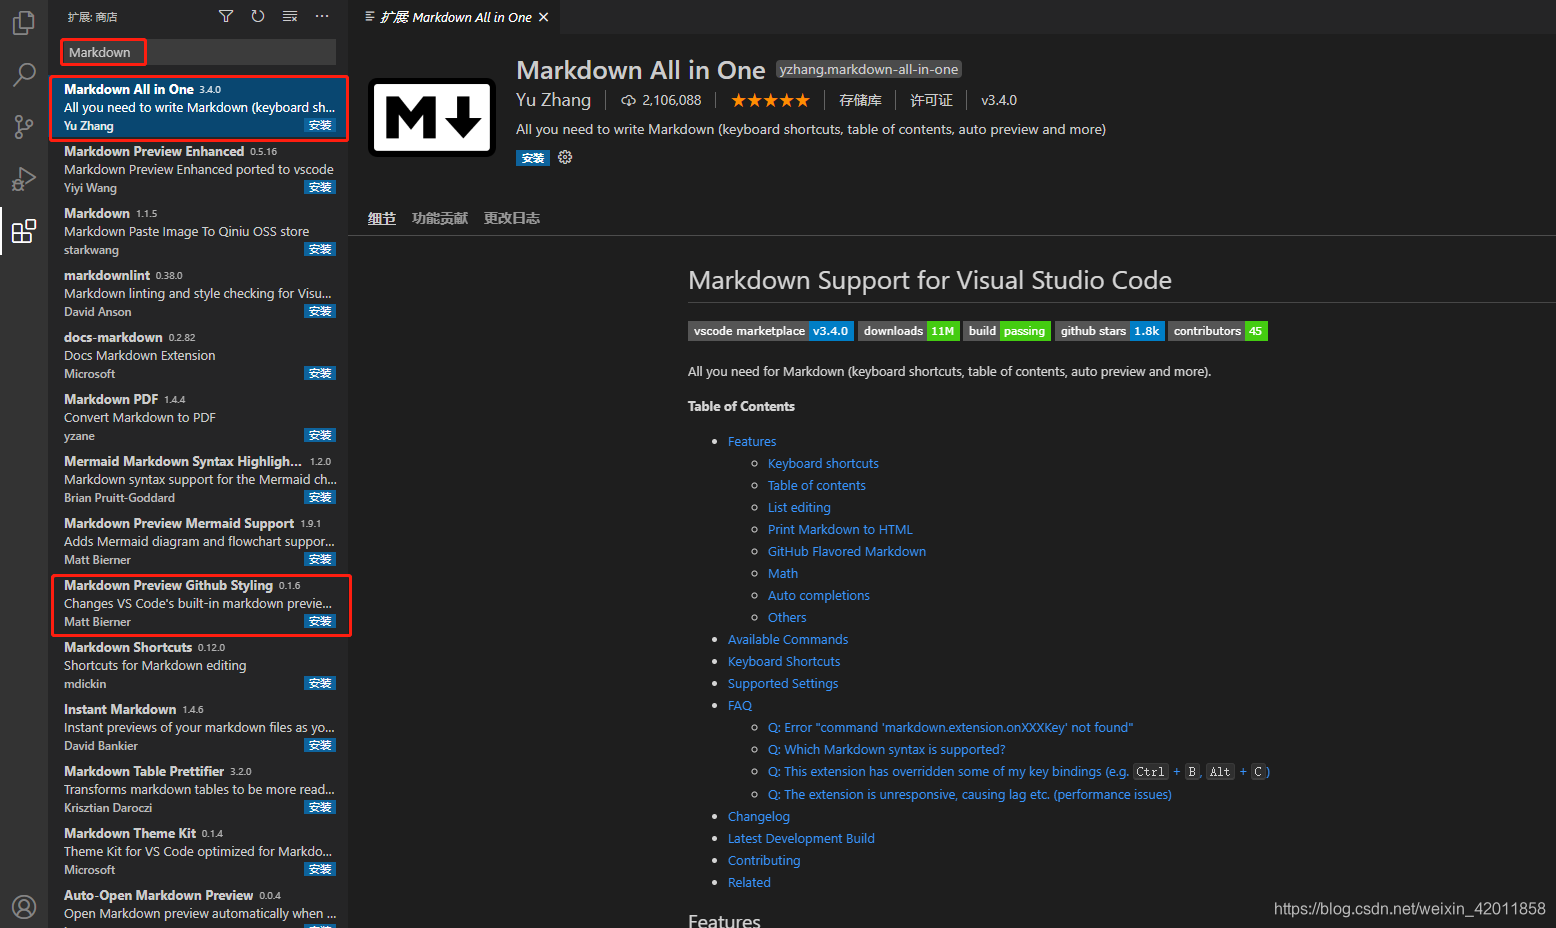Screen dimensions: 1556x928
Task: Click the contributors 45 badge
Action: coord(1218,331)
